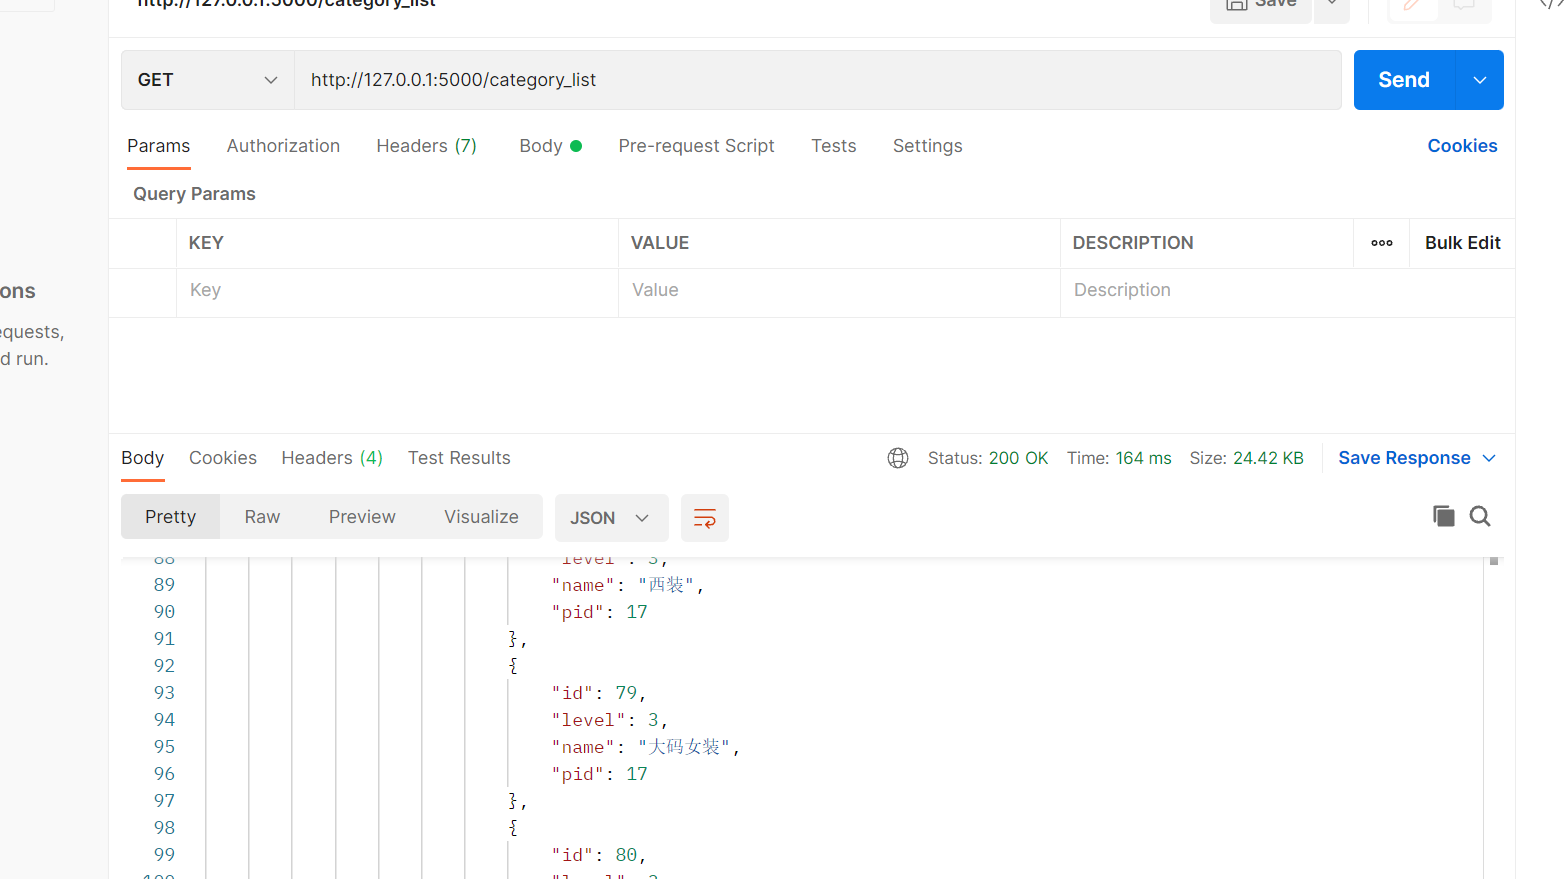Click the Bulk Edit button
This screenshot has height=879, width=1568.
(1463, 243)
